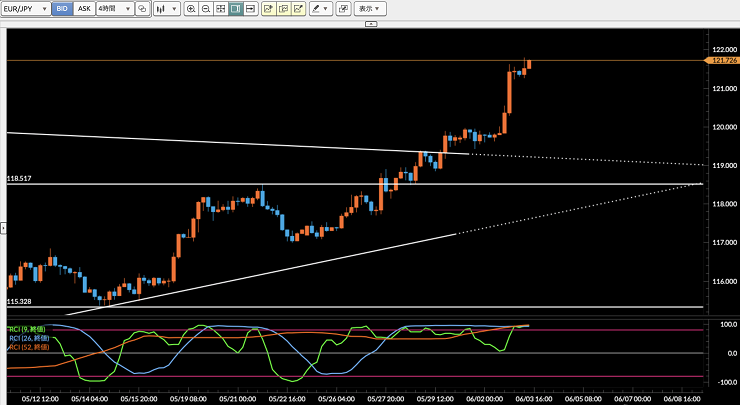740x405 pixels.
Task: Zoom out of the chart
Action: 206,8
